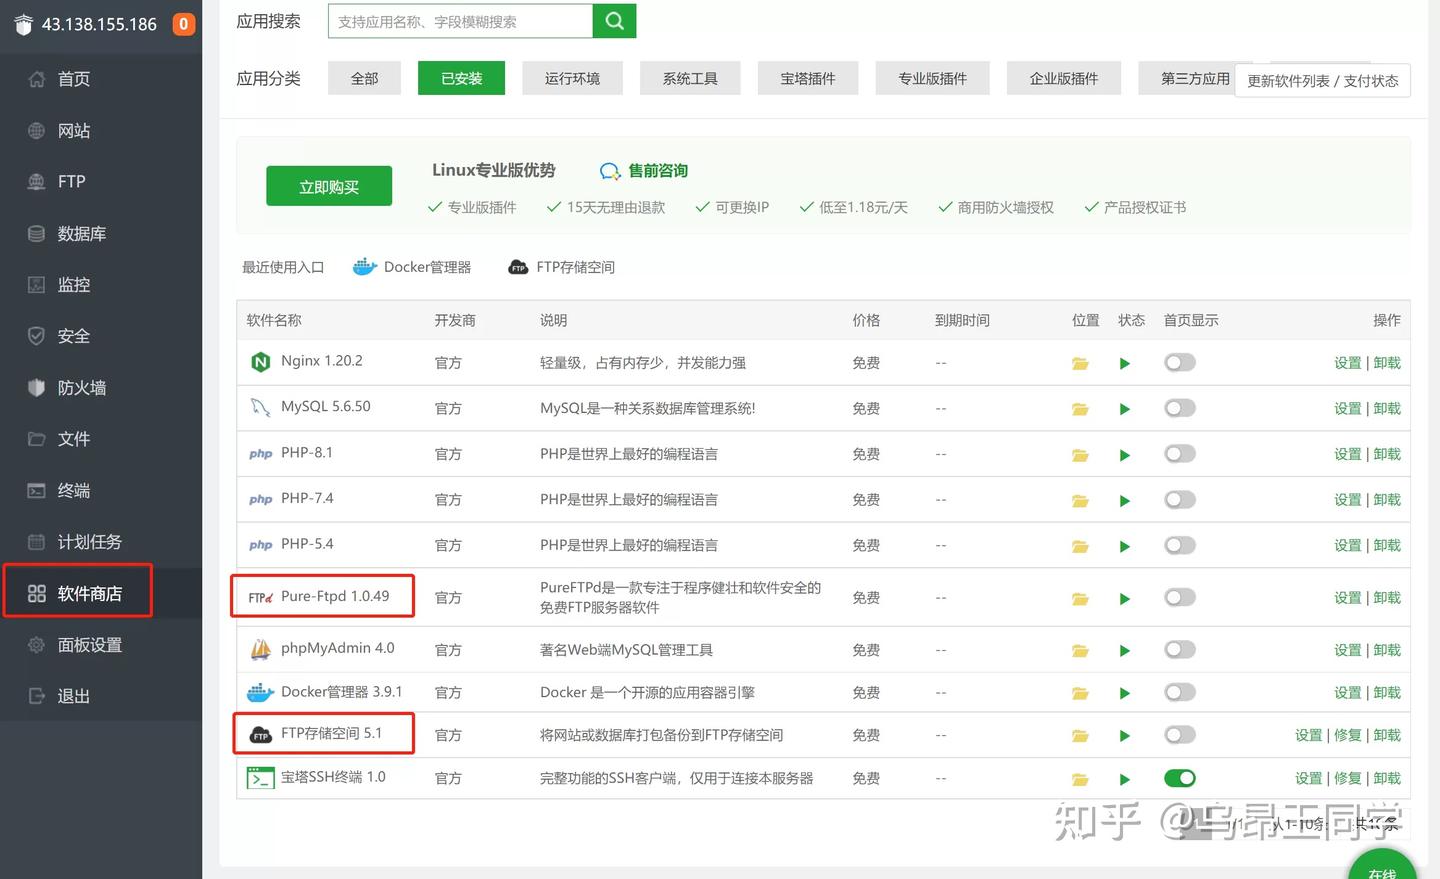Focus the 应用搜索 input field
The height and width of the screenshot is (879, 1440).
point(460,21)
